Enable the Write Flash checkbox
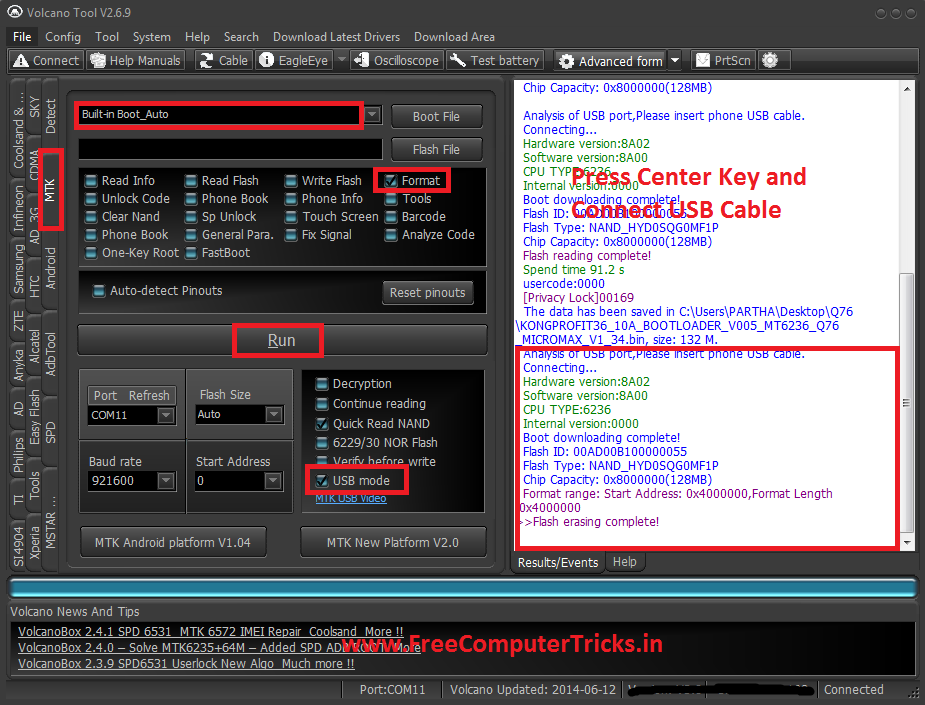This screenshot has width=925, height=705. [291, 181]
